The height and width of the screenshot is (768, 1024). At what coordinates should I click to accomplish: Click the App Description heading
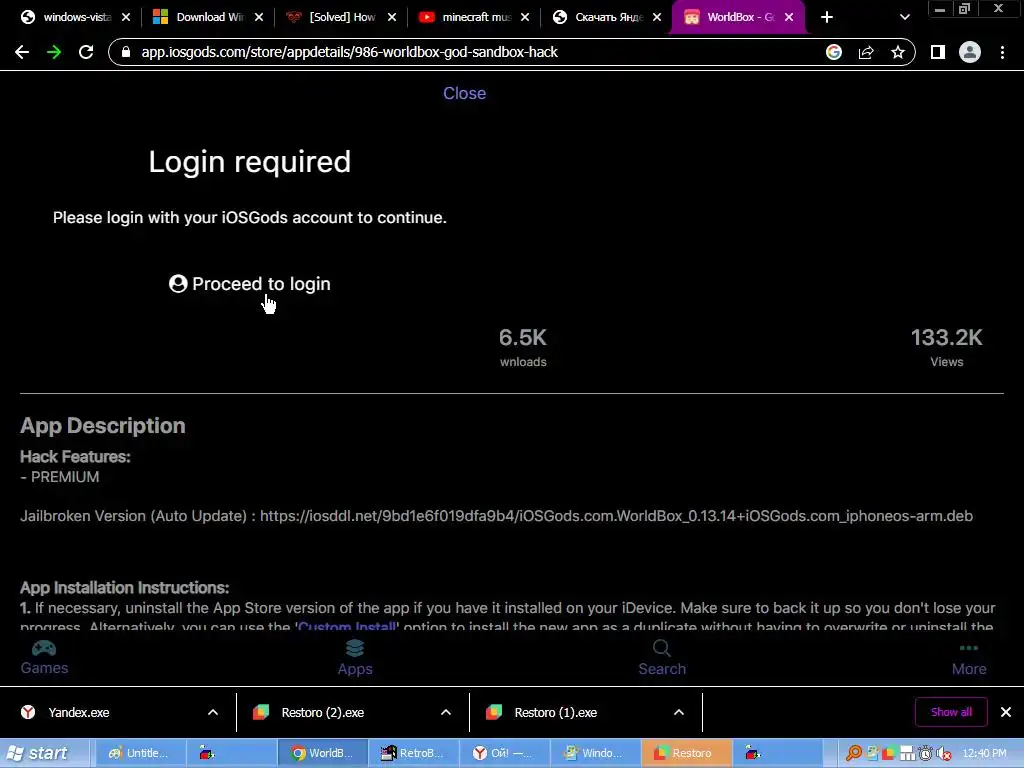point(103,426)
